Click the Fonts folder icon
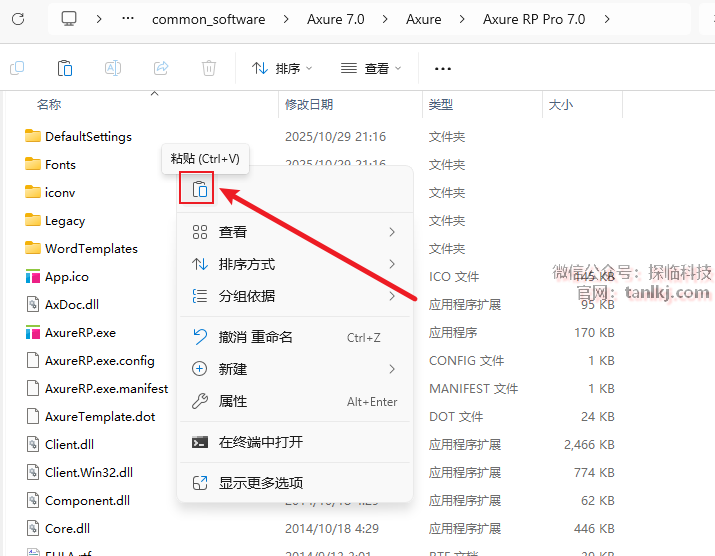 tap(33, 164)
